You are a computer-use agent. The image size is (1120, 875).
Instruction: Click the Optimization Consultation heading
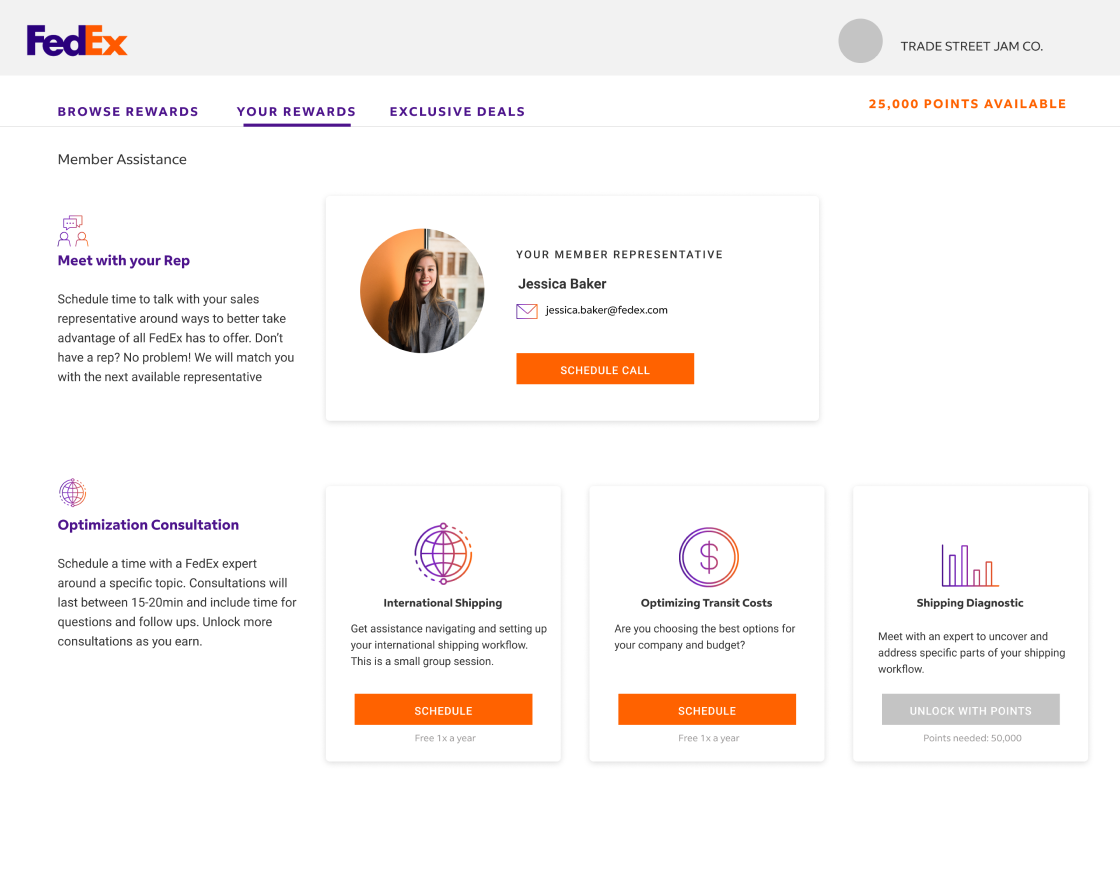(x=148, y=525)
